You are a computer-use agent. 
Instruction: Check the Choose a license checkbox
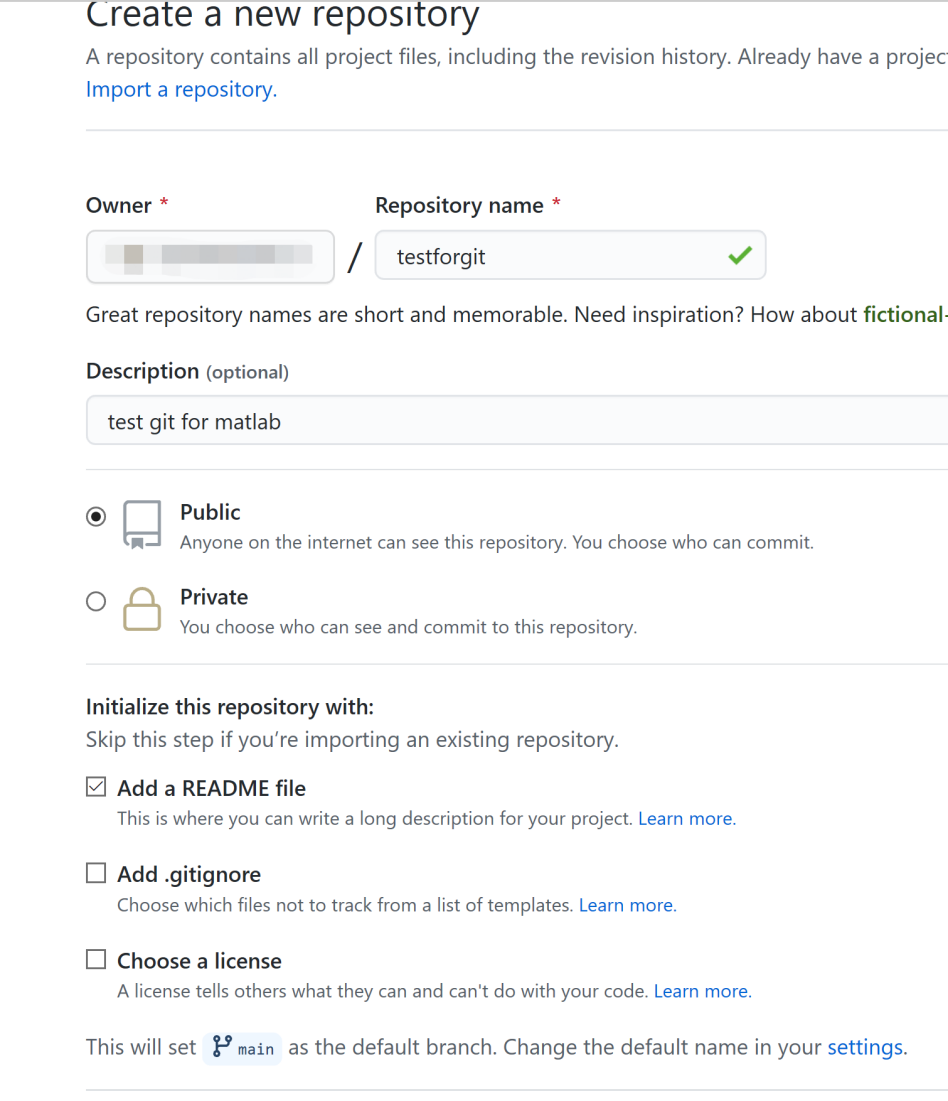coord(96,960)
